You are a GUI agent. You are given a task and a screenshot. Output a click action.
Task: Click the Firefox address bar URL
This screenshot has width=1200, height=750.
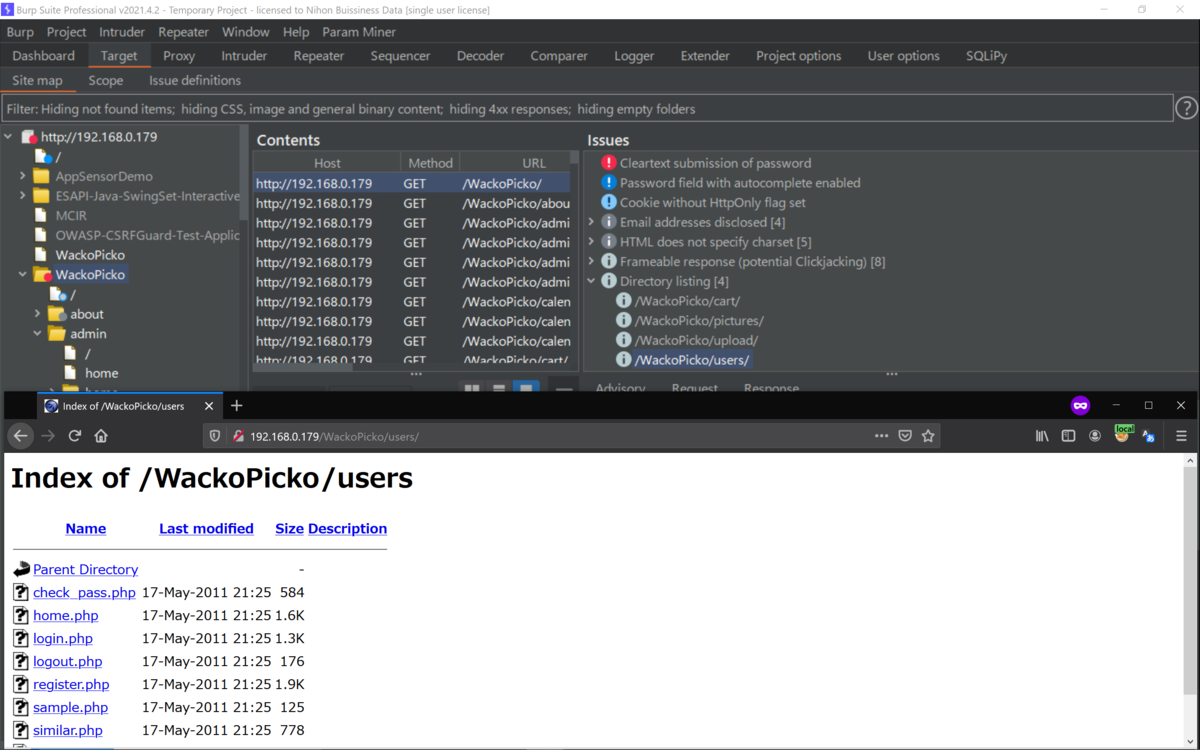pos(334,436)
